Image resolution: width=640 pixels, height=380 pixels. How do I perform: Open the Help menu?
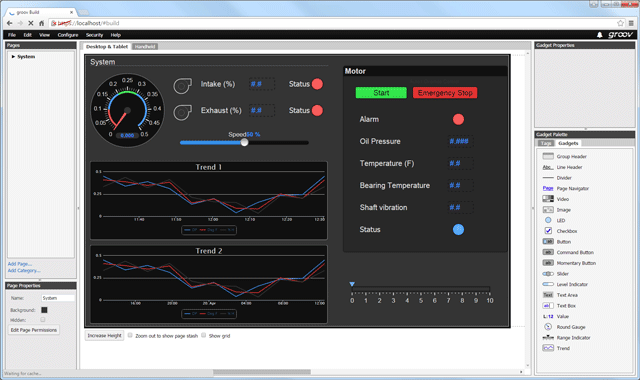pyautogui.click(x=116, y=35)
